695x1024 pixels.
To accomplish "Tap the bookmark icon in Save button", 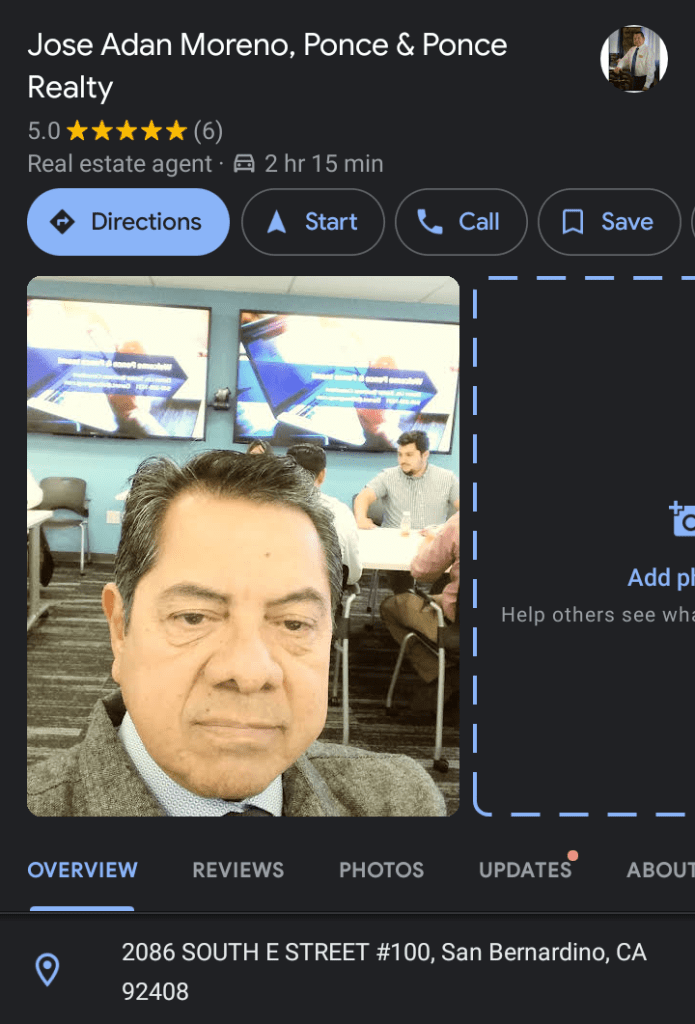I will 573,222.
